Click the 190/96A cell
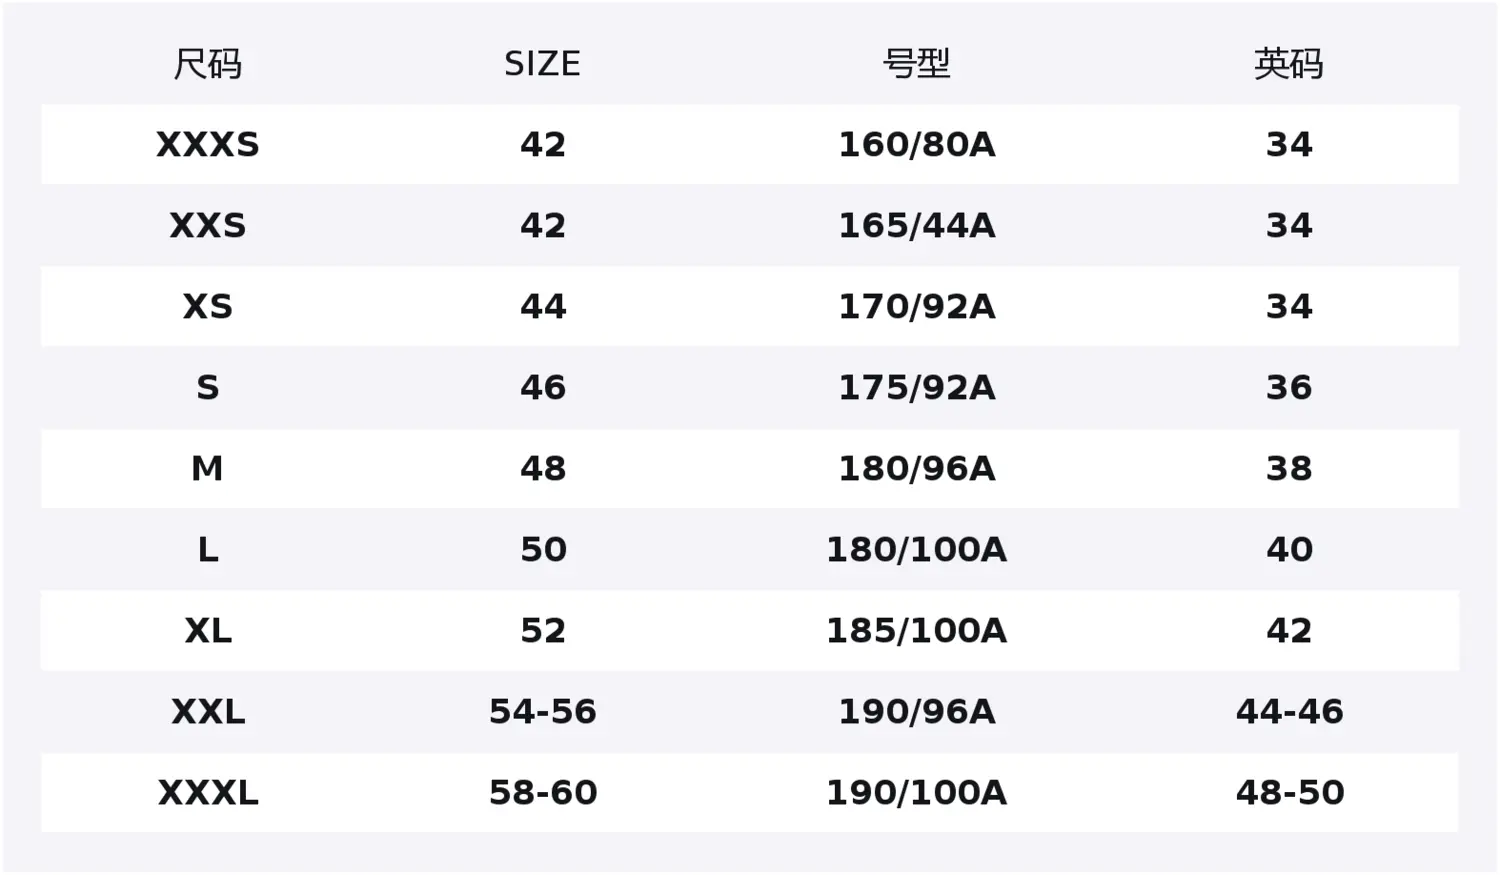Image resolution: width=1500 pixels, height=875 pixels. (x=916, y=712)
